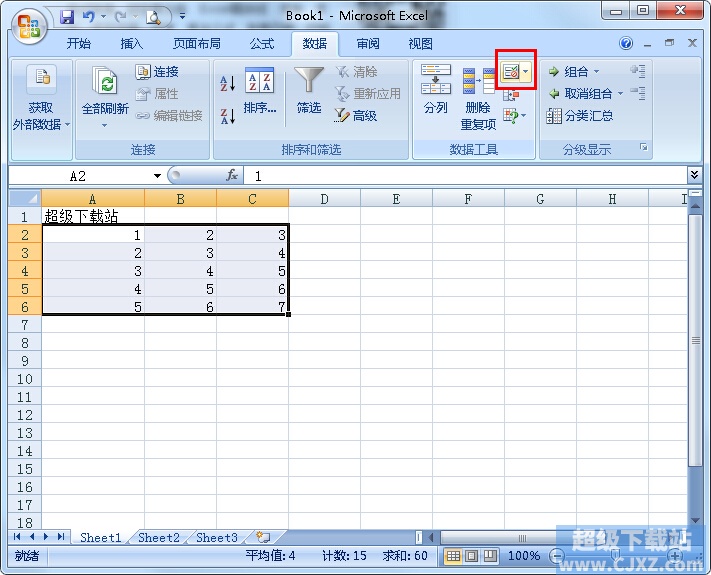Switch to Page Layout view in status bar
The image size is (711, 575).
[472, 556]
